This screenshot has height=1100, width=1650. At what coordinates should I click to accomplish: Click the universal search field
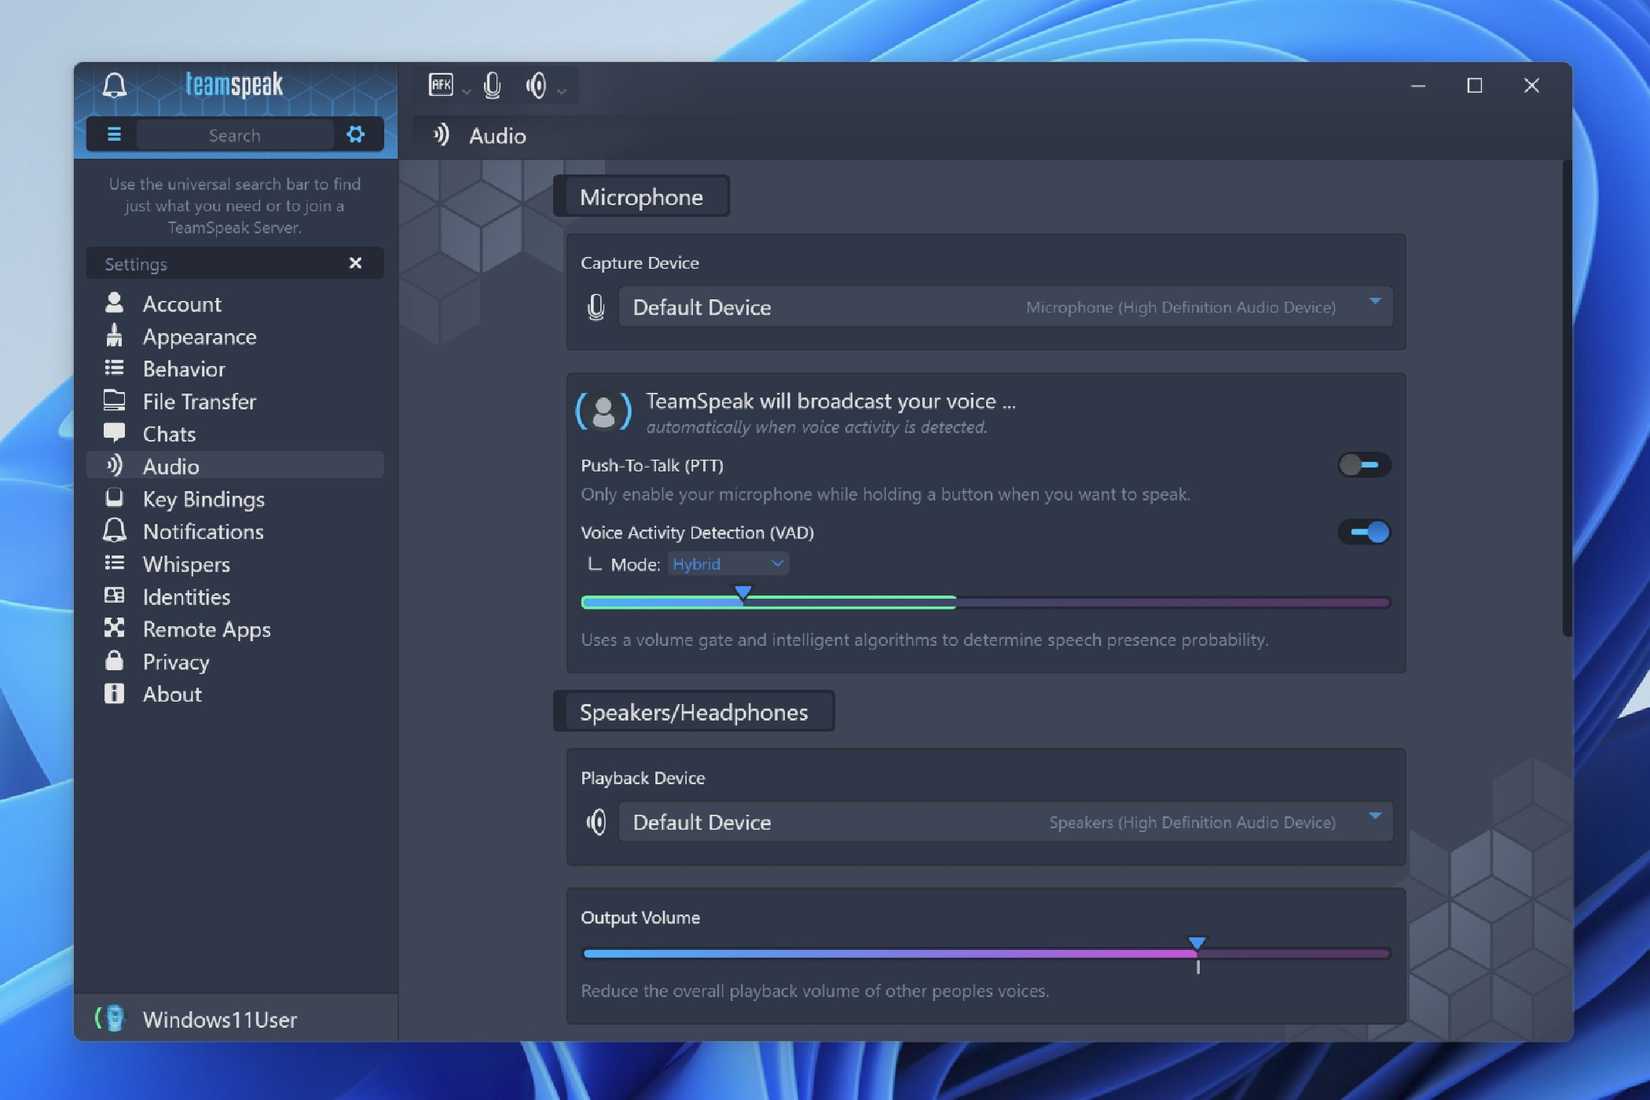(235, 134)
